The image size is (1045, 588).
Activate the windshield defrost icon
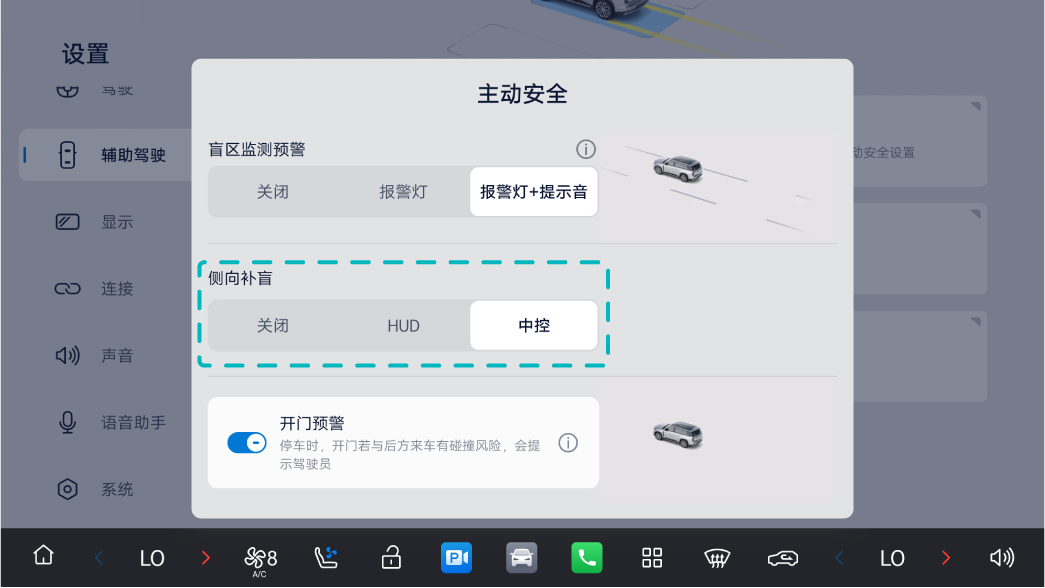[x=717, y=558]
